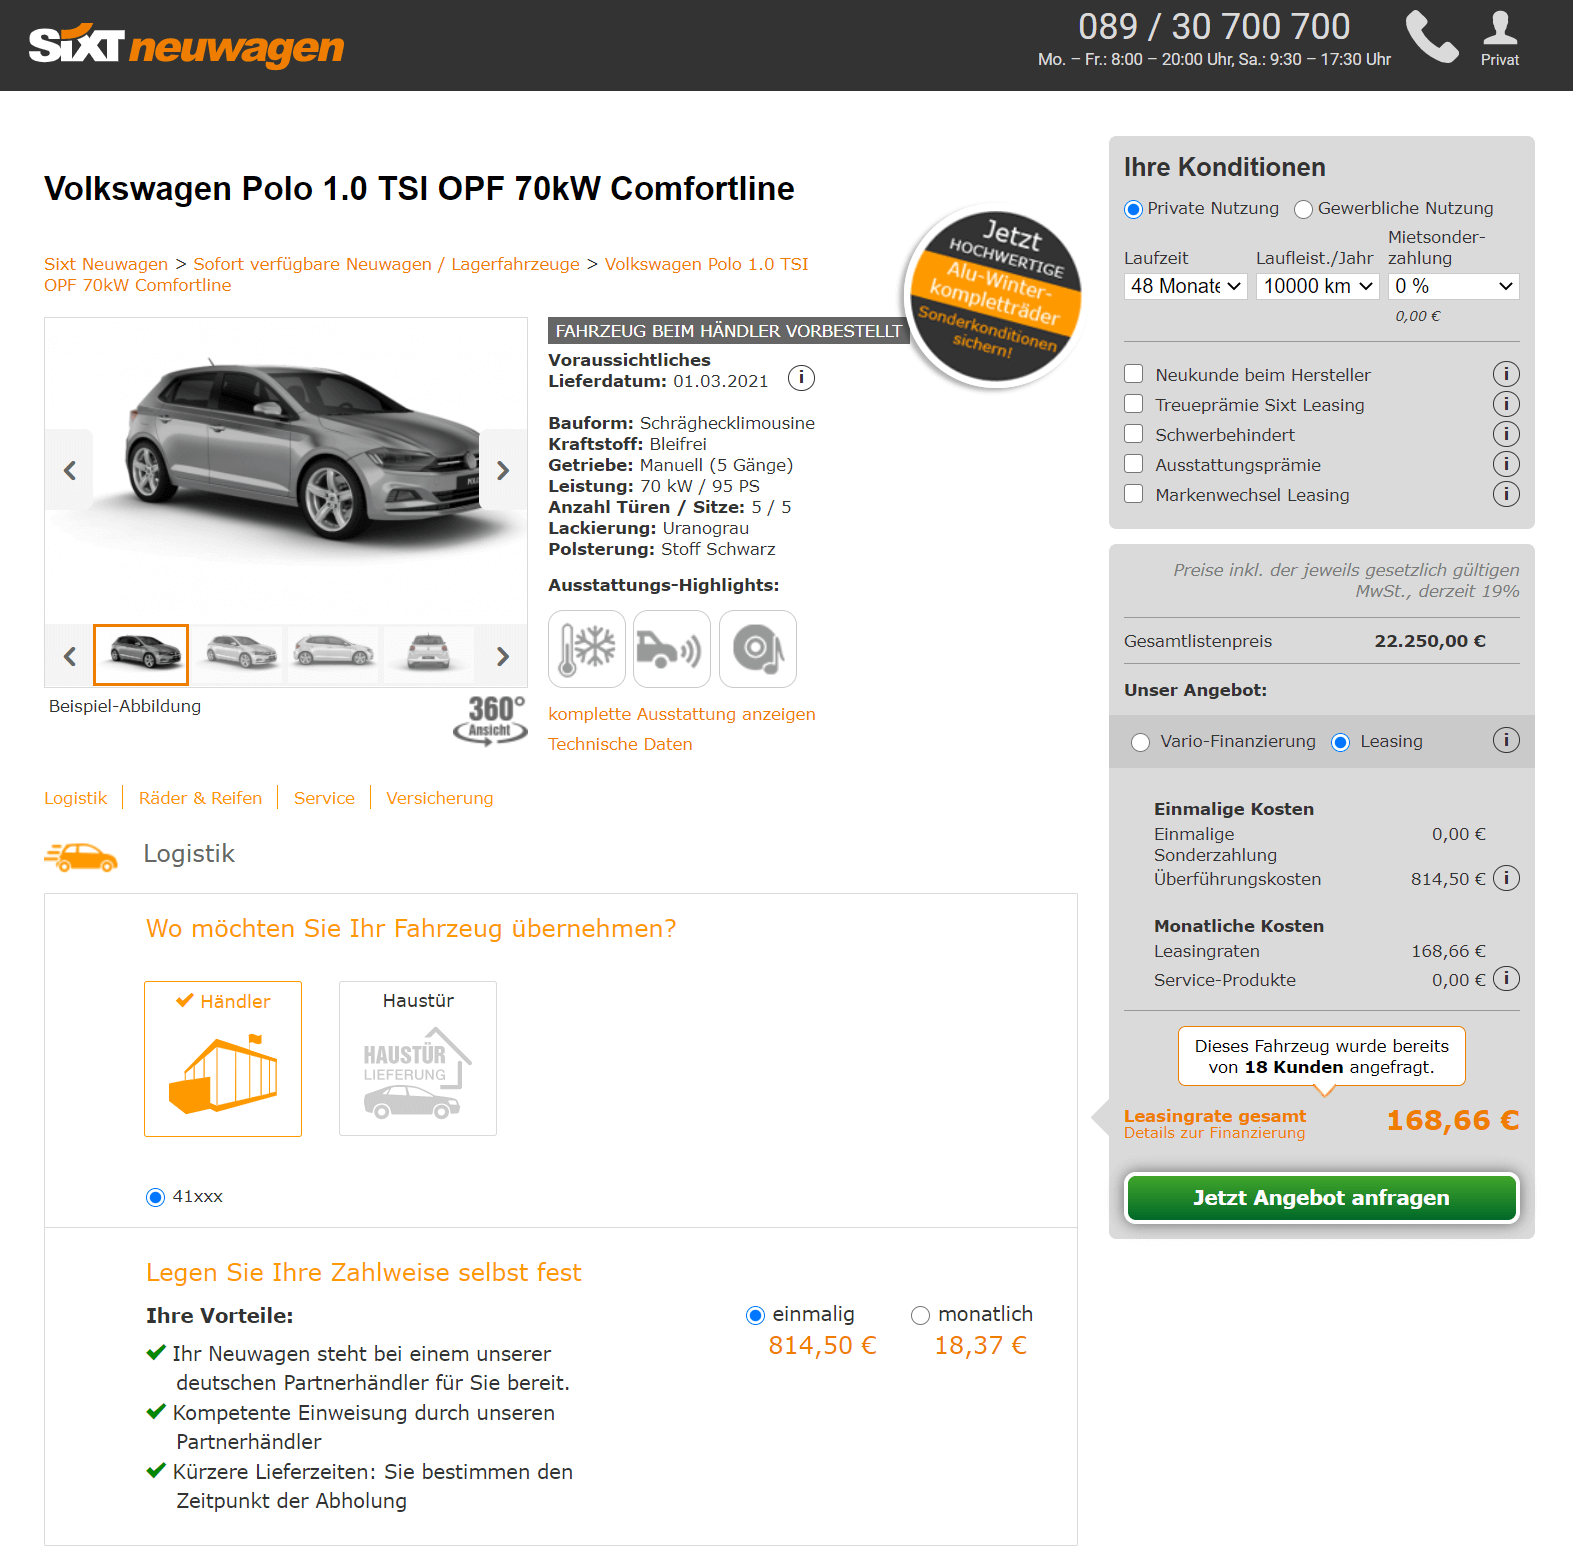Click the info icon next to Lieferdatum
The width and height of the screenshot is (1573, 1560).
[x=801, y=378]
